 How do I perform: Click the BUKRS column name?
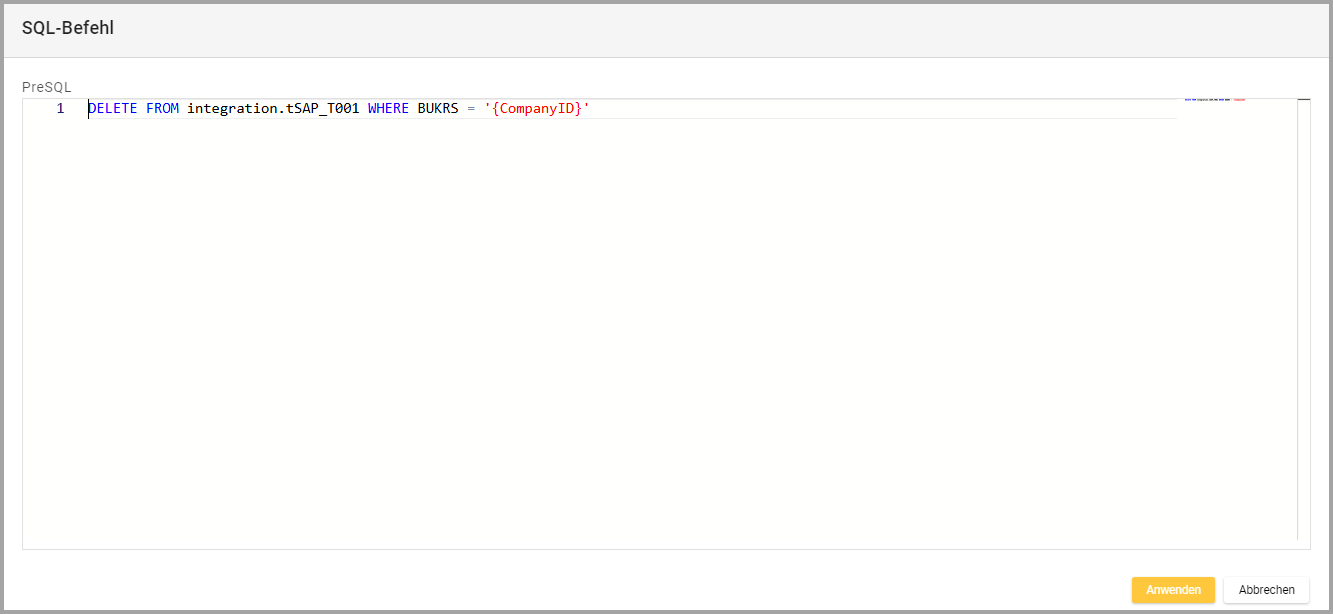click(437, 108)
